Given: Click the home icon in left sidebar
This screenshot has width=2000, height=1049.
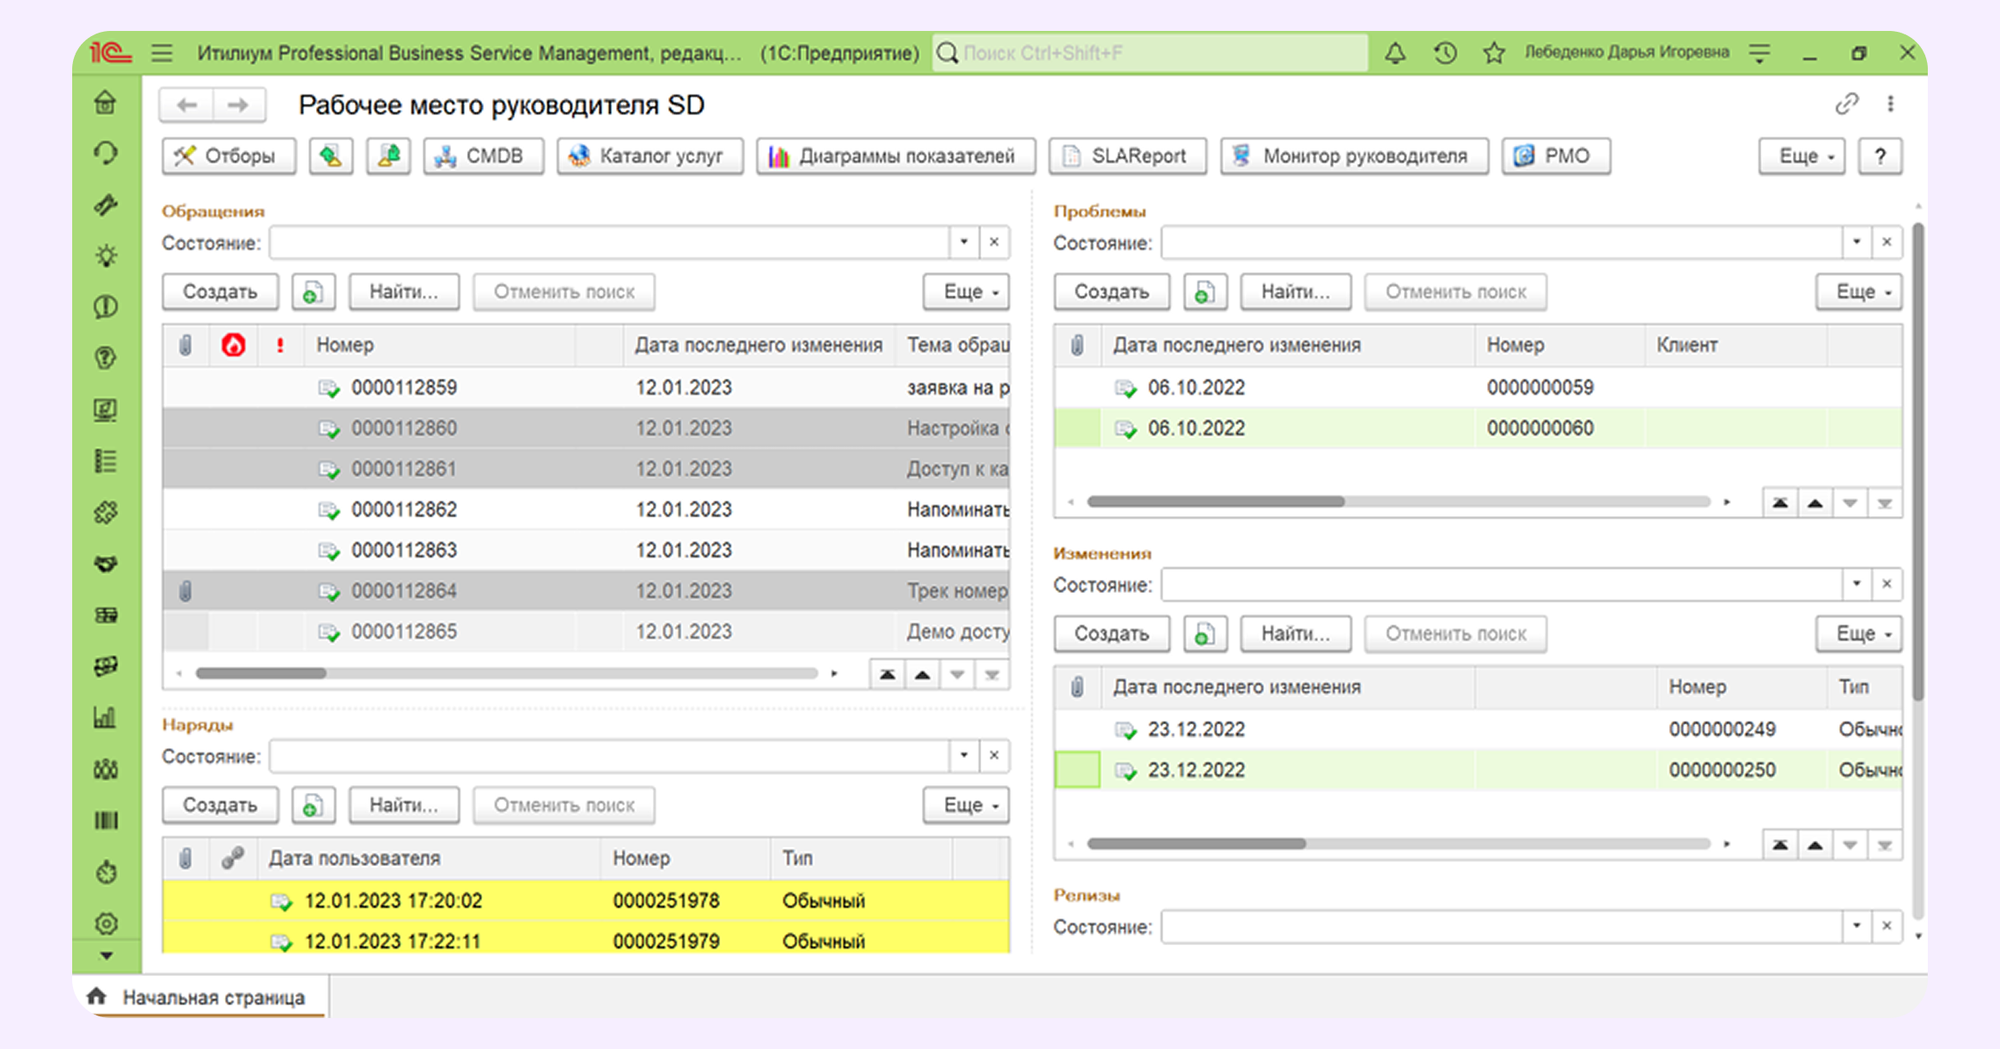Looking at the screenshot, I should (x=105, y=102).
